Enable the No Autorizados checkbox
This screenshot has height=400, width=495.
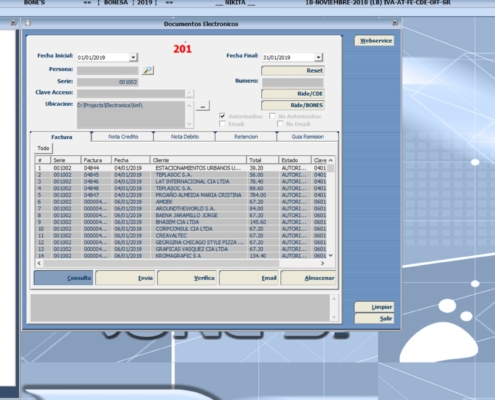(x=272, y=116)
